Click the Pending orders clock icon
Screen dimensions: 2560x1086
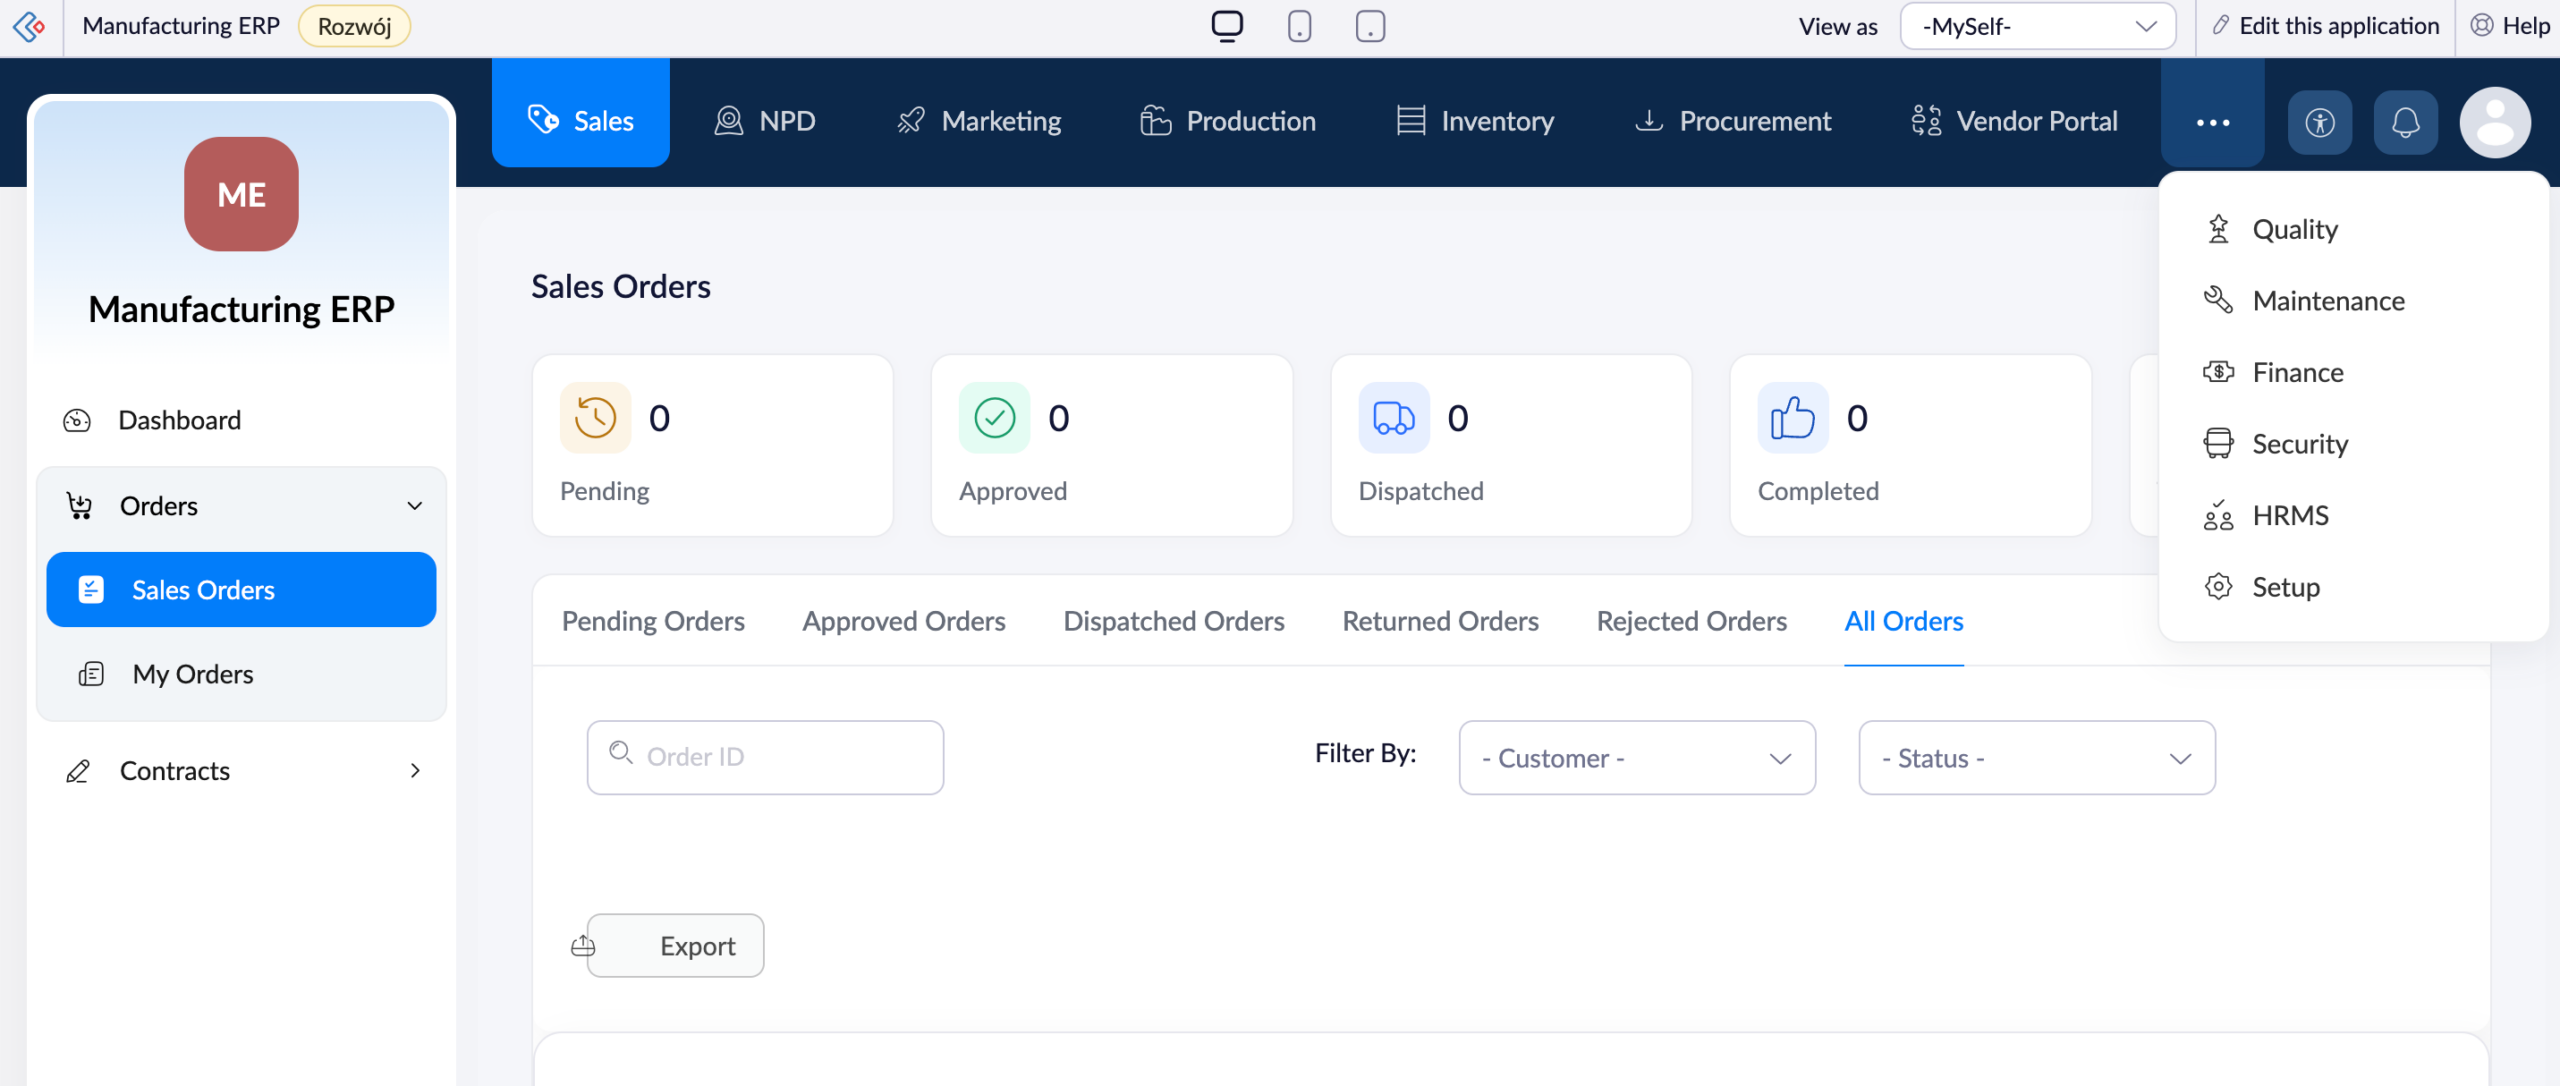tap(595, 418)
